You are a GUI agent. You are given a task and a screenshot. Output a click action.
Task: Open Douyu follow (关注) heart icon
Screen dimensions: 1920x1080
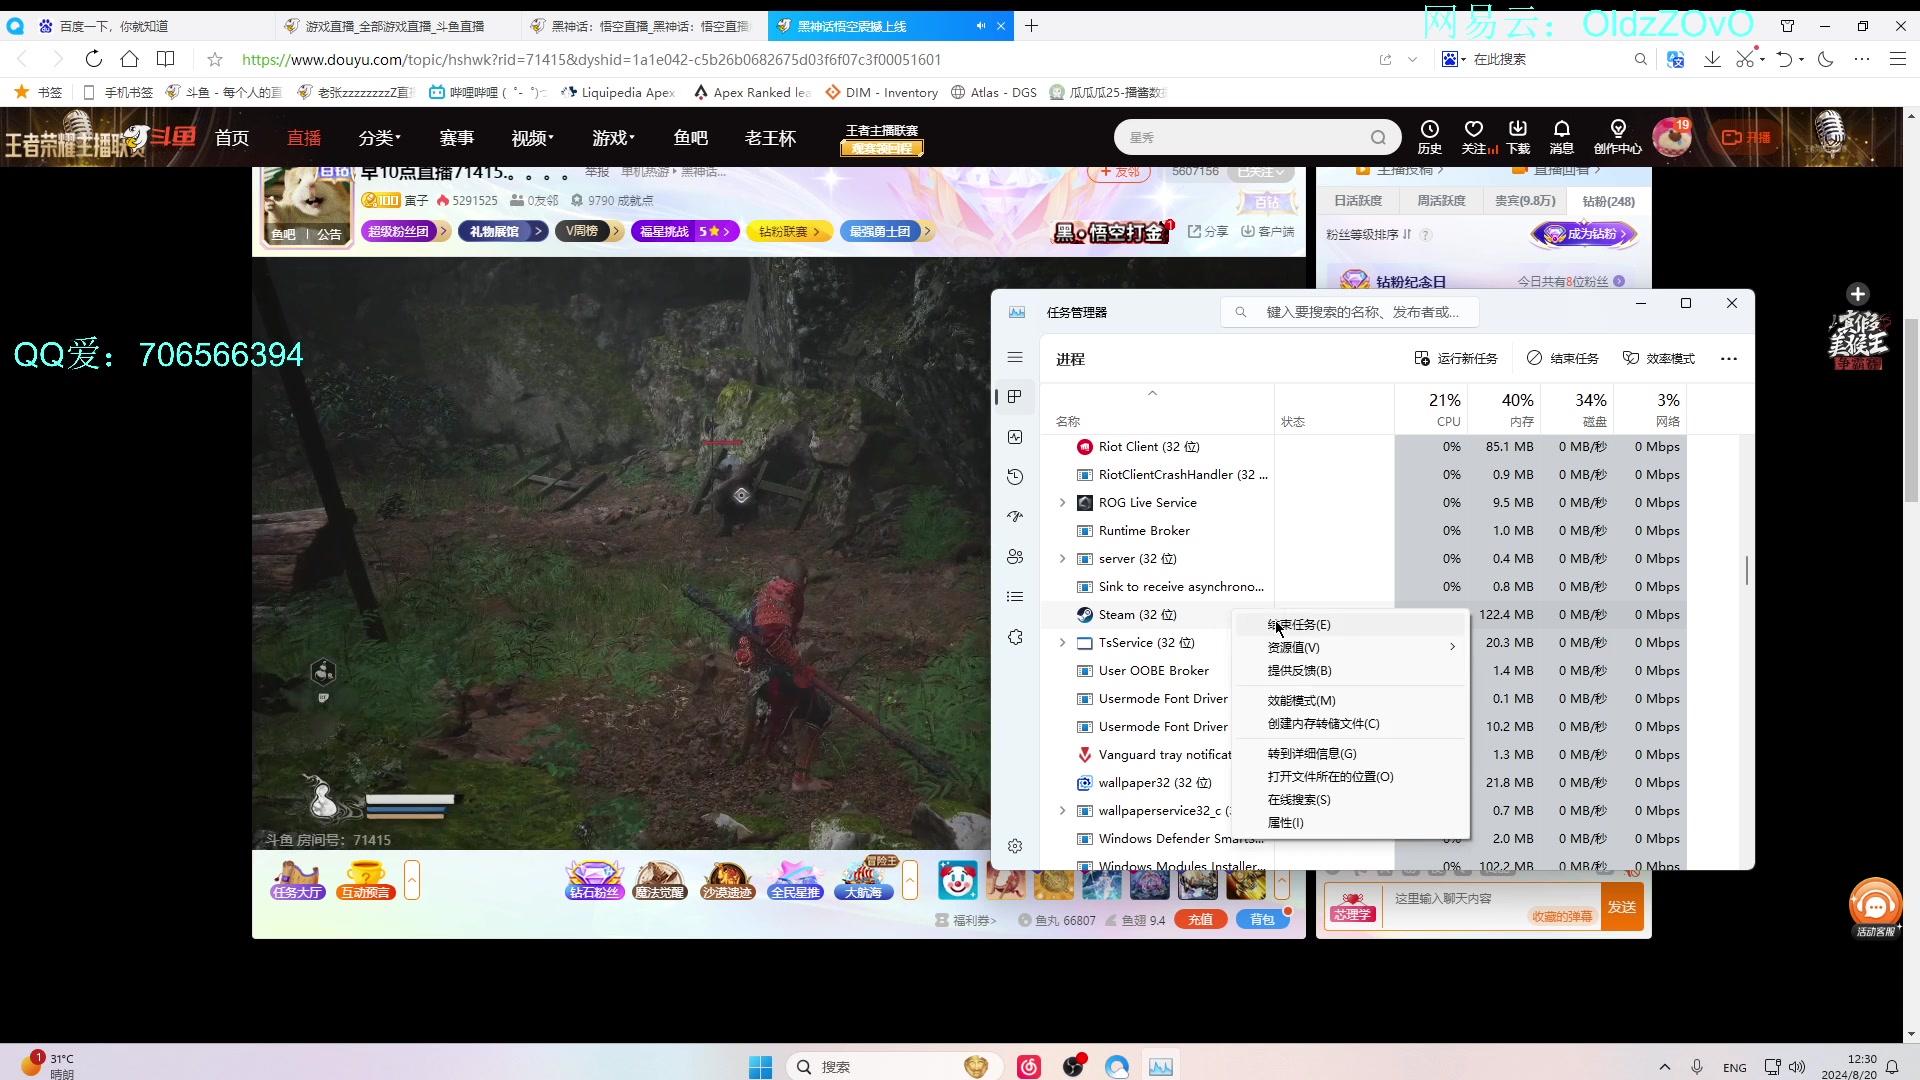[x=1474, y=137]
